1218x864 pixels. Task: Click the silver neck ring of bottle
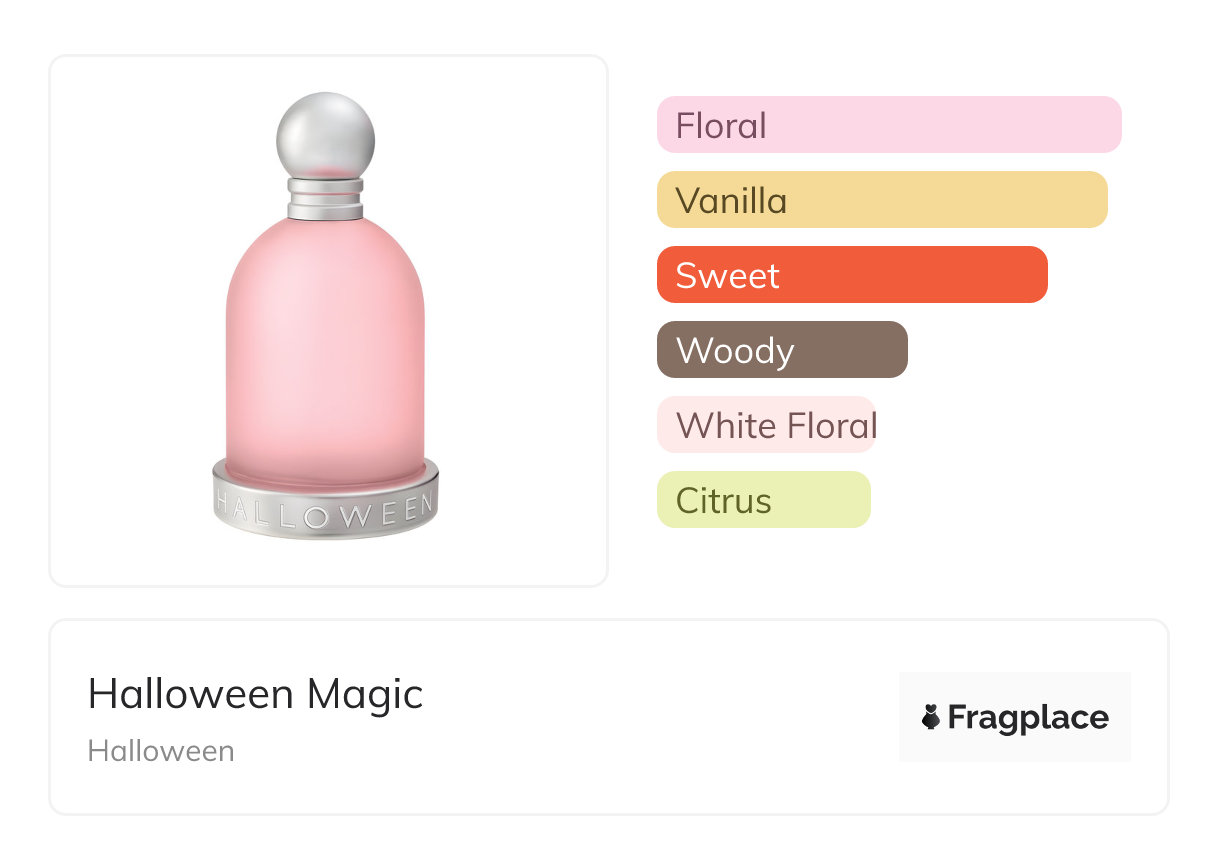coord(326,198)
